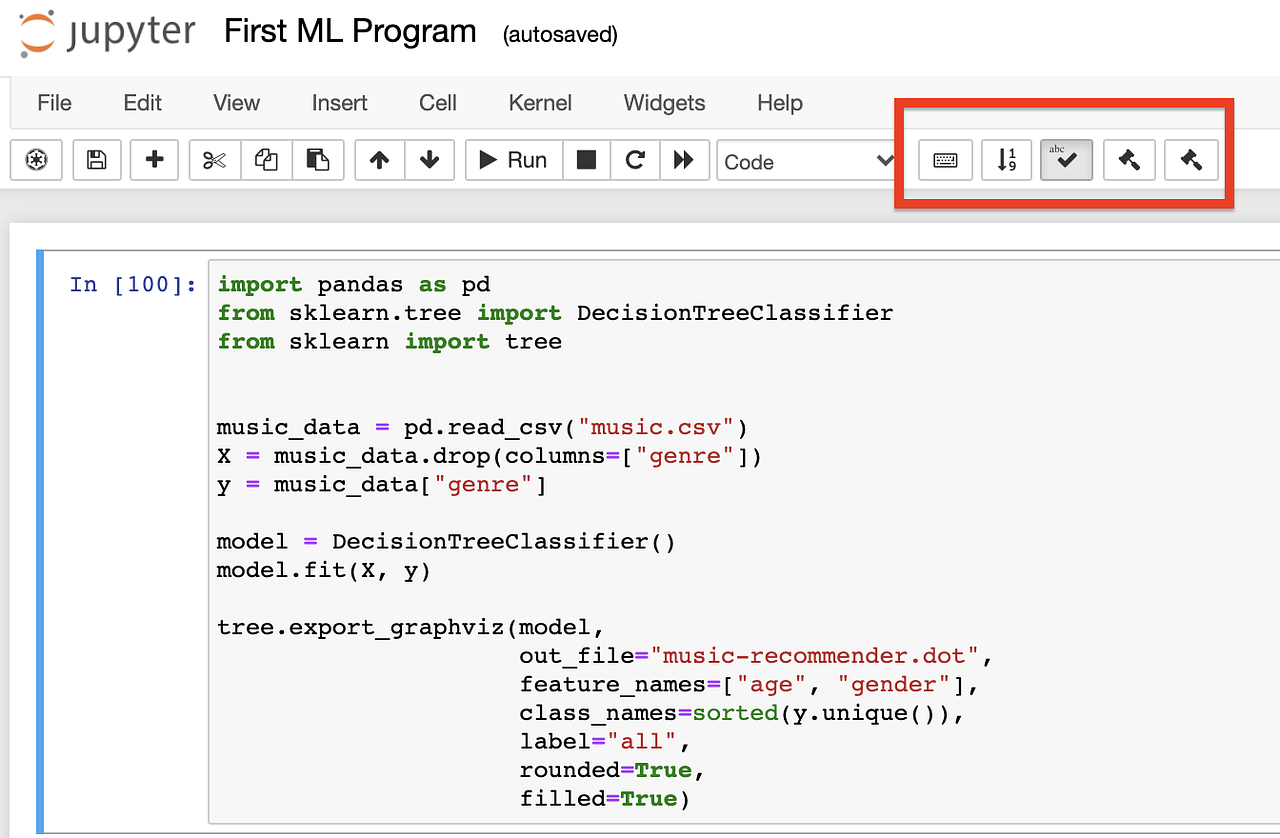The image size is (1280, 838).
Task: Run the current cell
Action: coord(513,160)
